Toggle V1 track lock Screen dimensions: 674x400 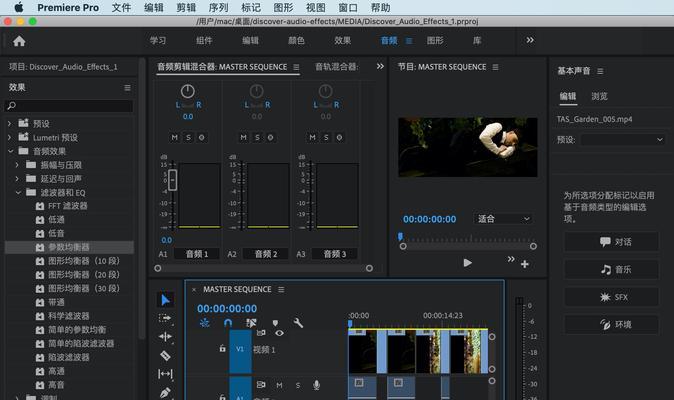tap(222, 349)
